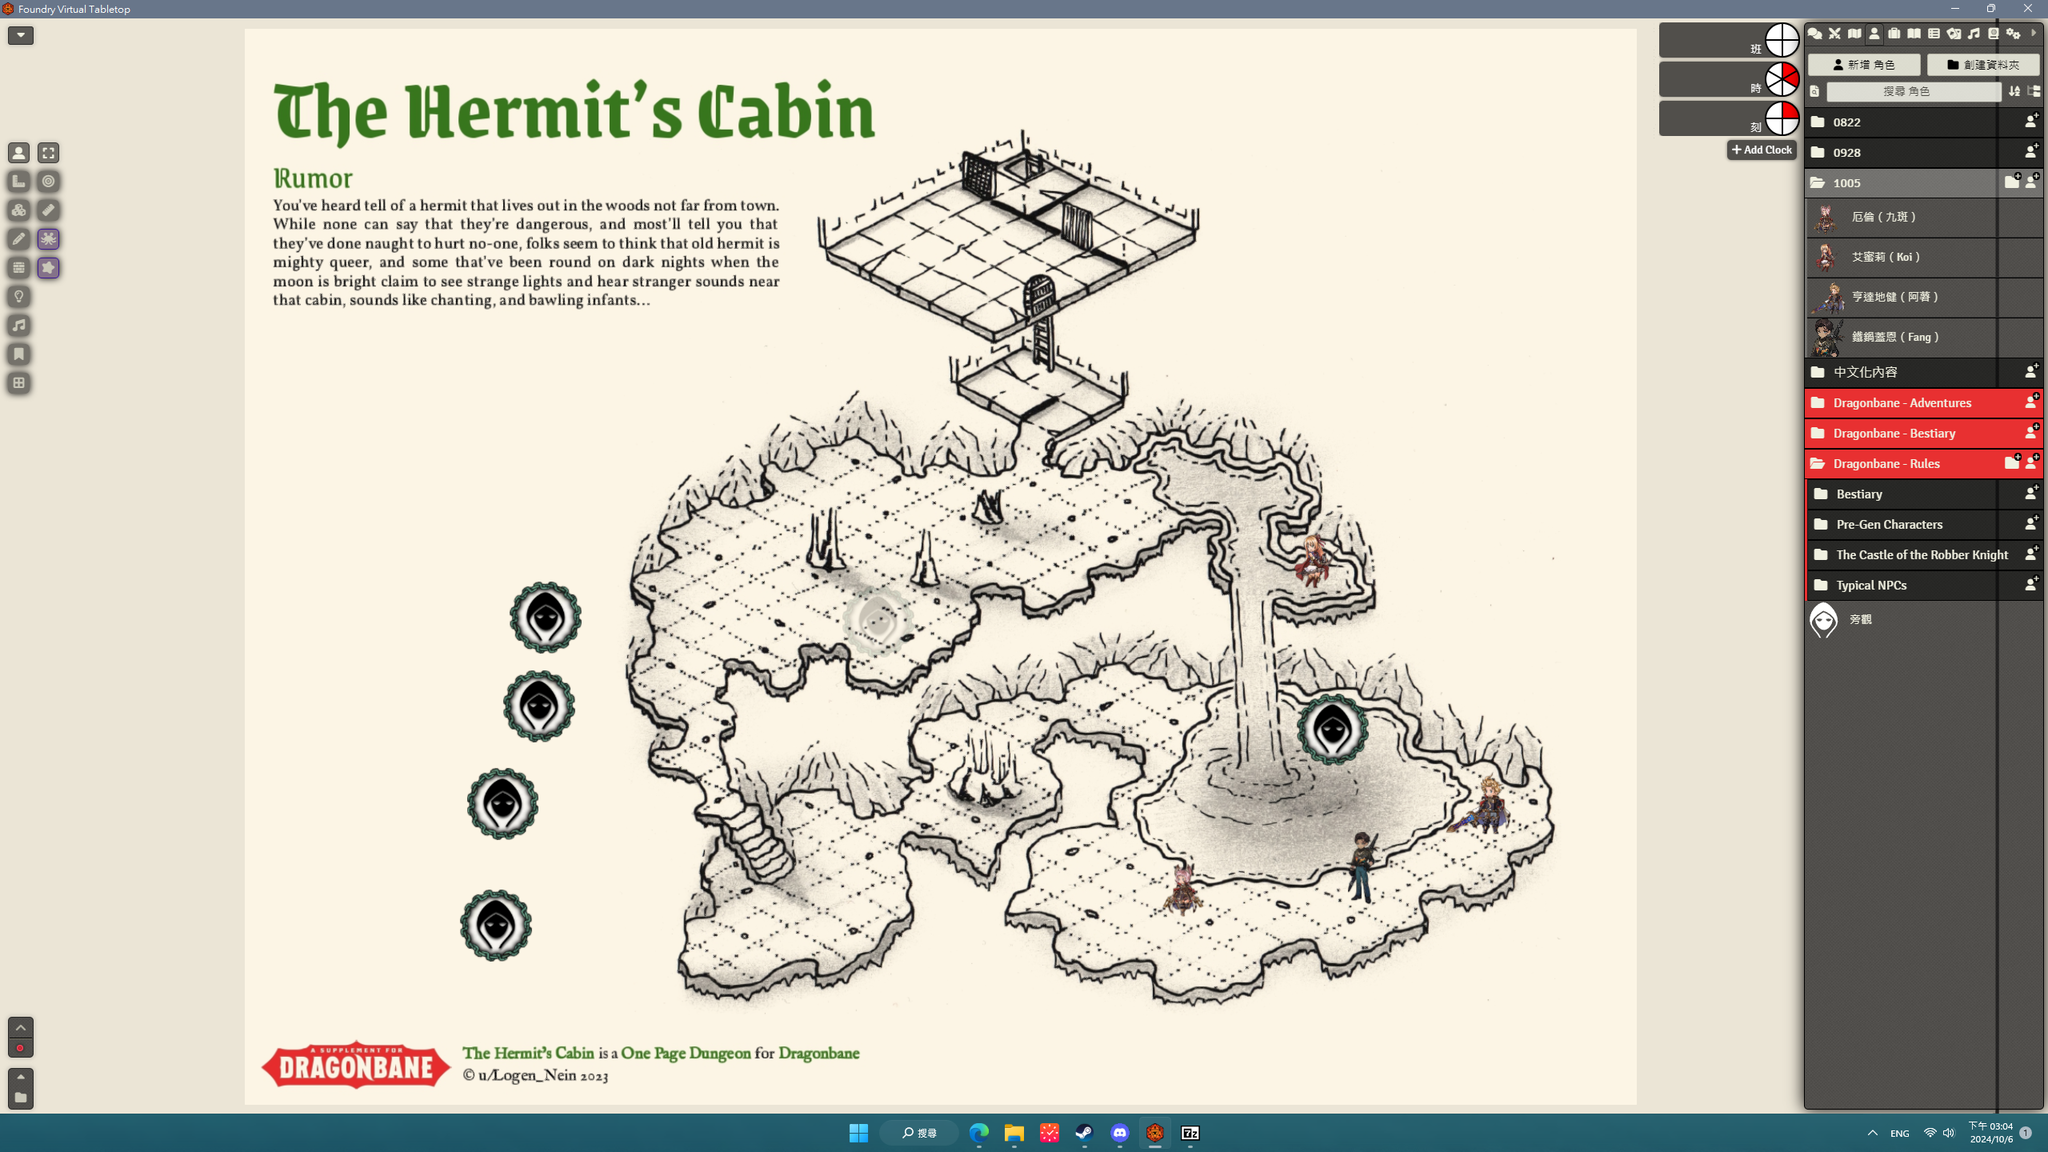Open the macro folder icon at bottom-left

pos(20,1097)
